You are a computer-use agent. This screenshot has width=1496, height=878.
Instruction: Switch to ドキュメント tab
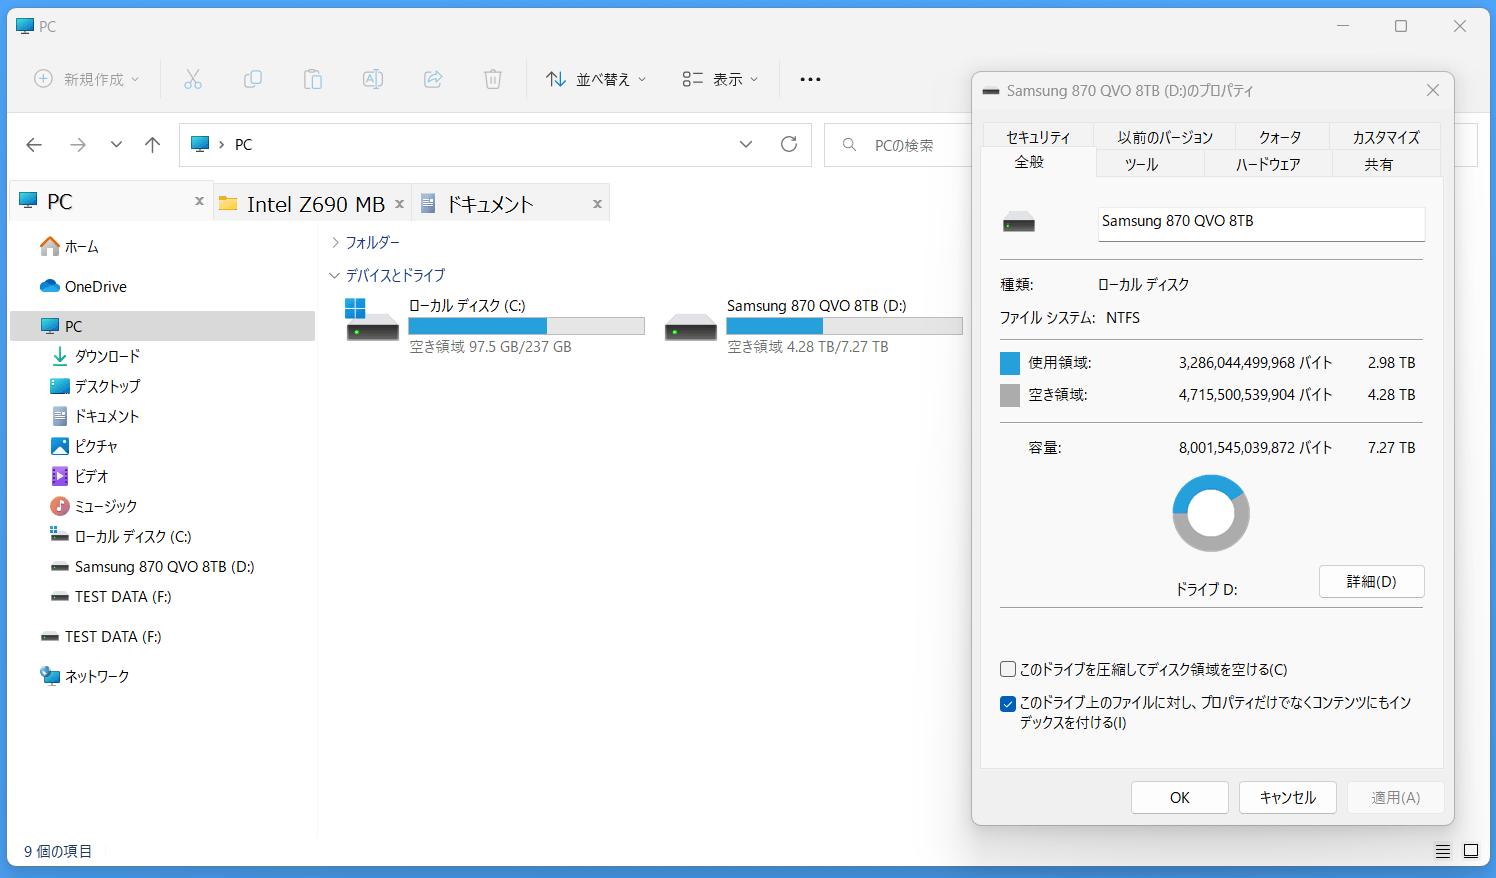point(512,203)
